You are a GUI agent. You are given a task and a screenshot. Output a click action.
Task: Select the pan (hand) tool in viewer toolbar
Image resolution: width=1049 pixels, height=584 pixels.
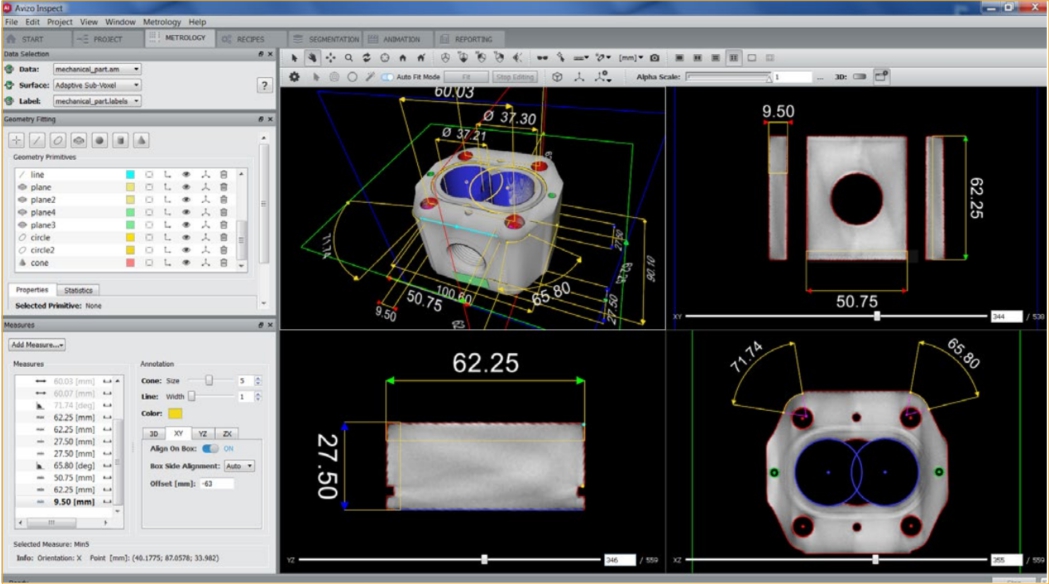[312, 58]
